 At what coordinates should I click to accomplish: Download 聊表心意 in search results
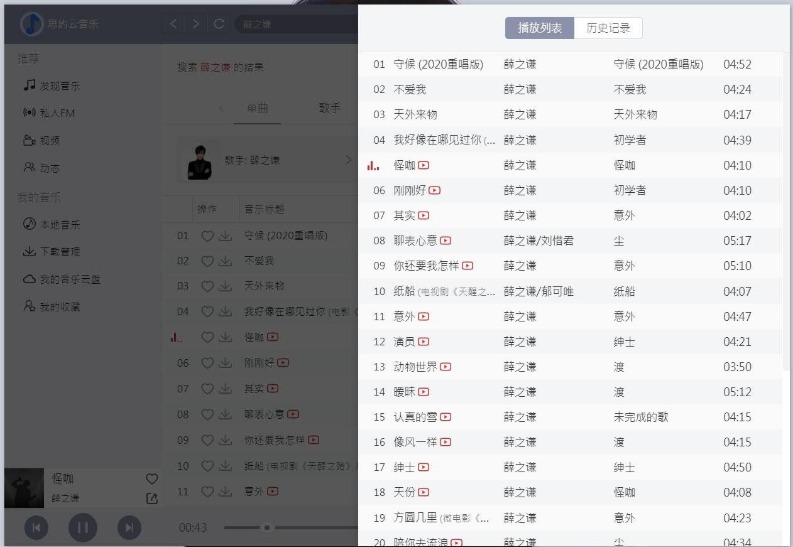point(226,415)
